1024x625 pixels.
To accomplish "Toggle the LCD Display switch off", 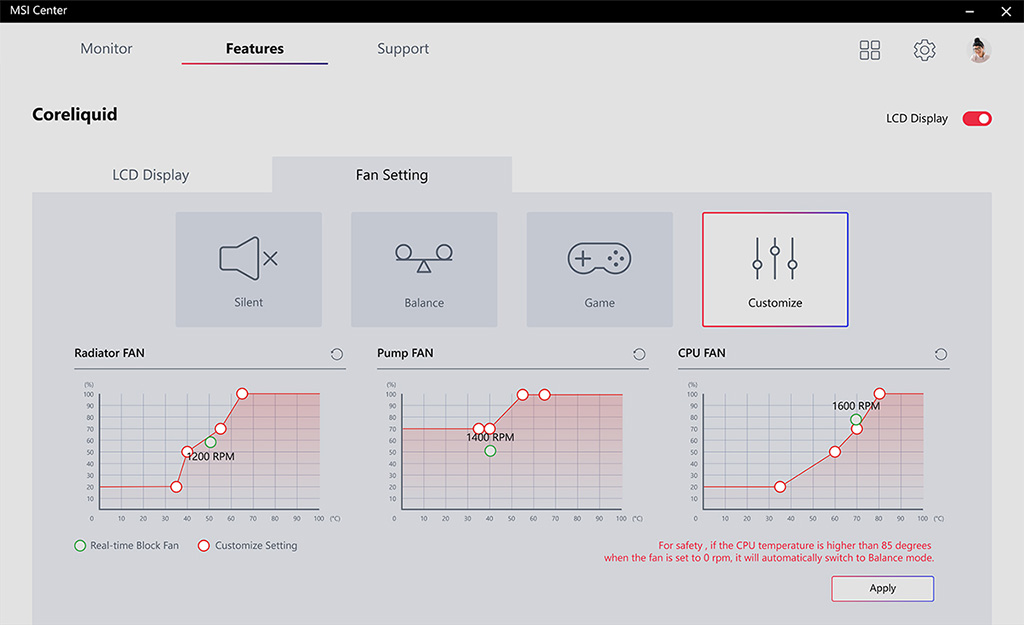I will [977, 118].
